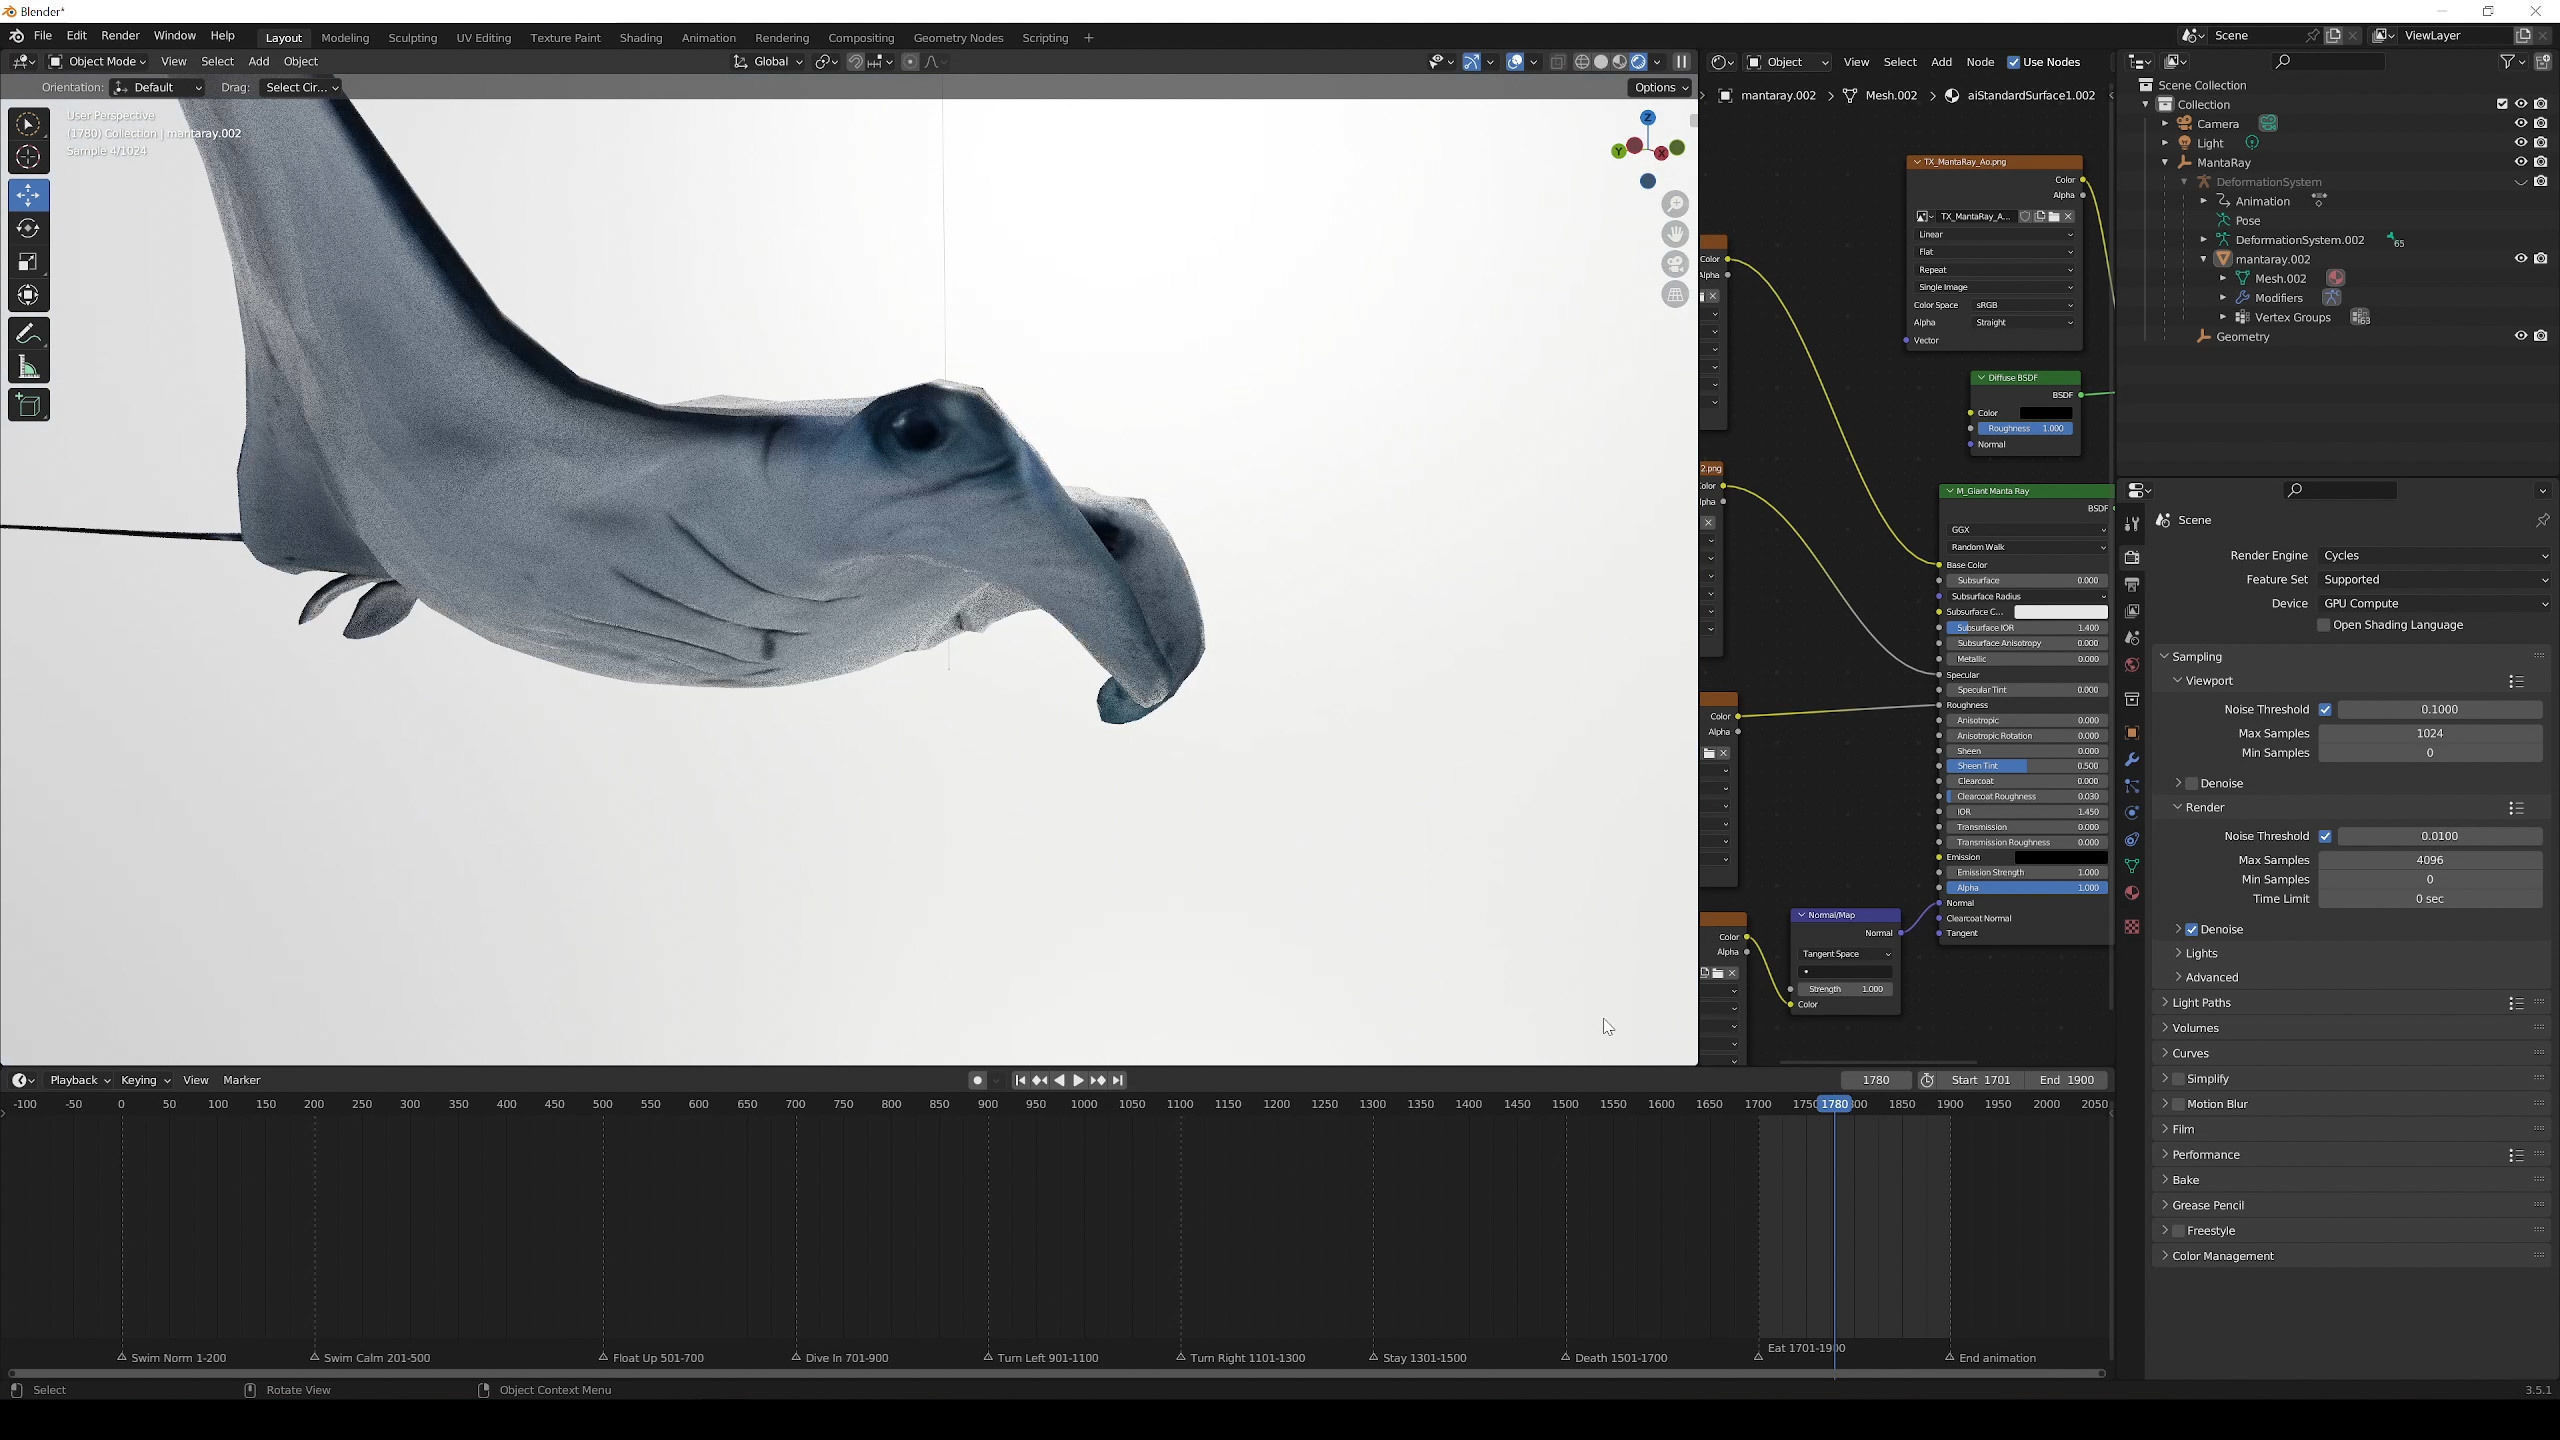Disable viewport Noise Threshold checkbox

[x=2325, y=710]
